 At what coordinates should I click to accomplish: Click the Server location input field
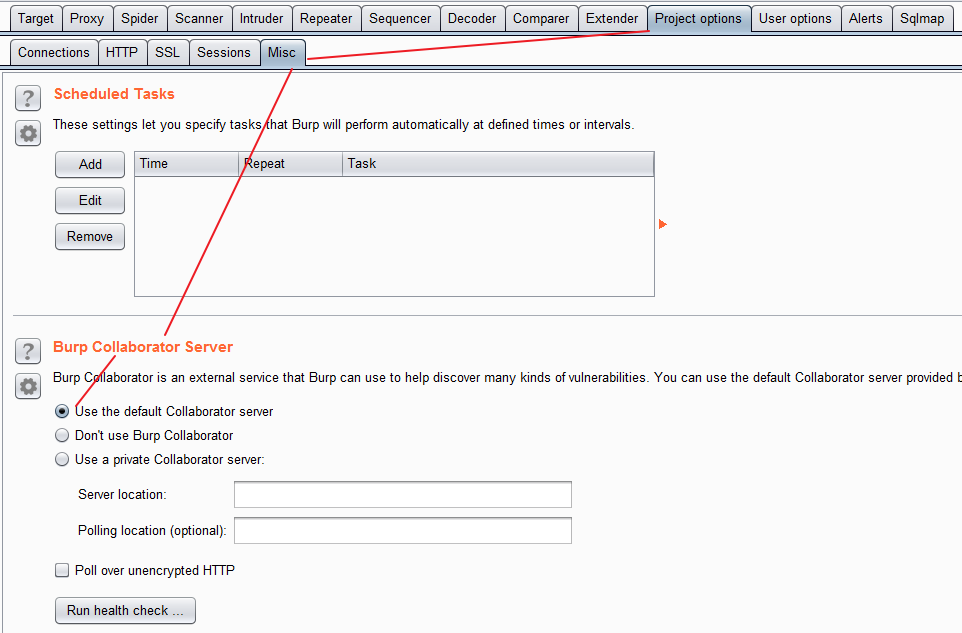coord(403,494)
